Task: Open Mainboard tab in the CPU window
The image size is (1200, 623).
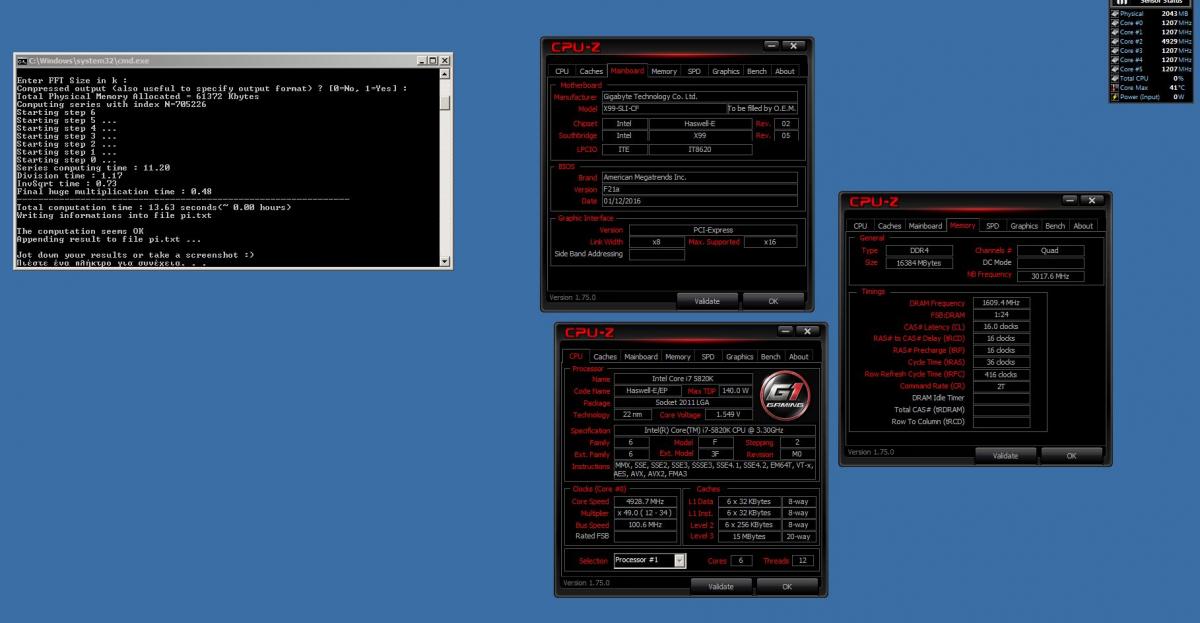Action: (x=641, y=356)
